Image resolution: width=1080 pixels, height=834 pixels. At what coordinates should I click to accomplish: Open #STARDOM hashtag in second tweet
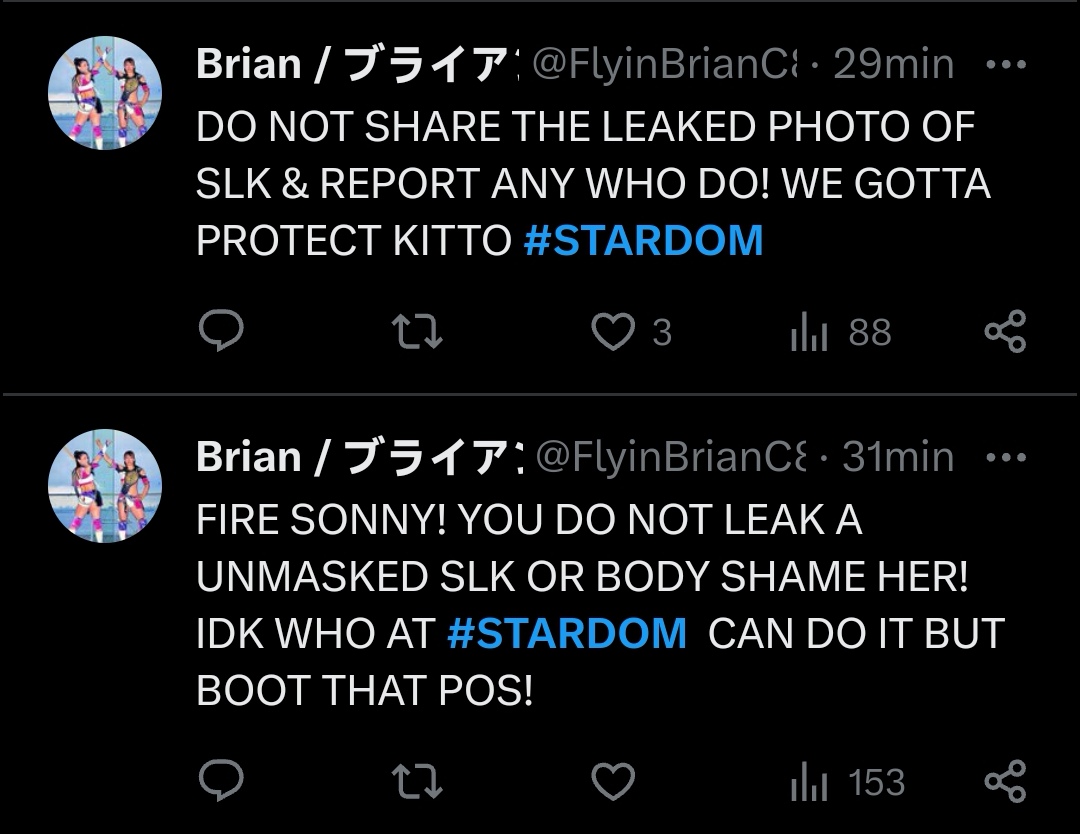pos(566,634)
